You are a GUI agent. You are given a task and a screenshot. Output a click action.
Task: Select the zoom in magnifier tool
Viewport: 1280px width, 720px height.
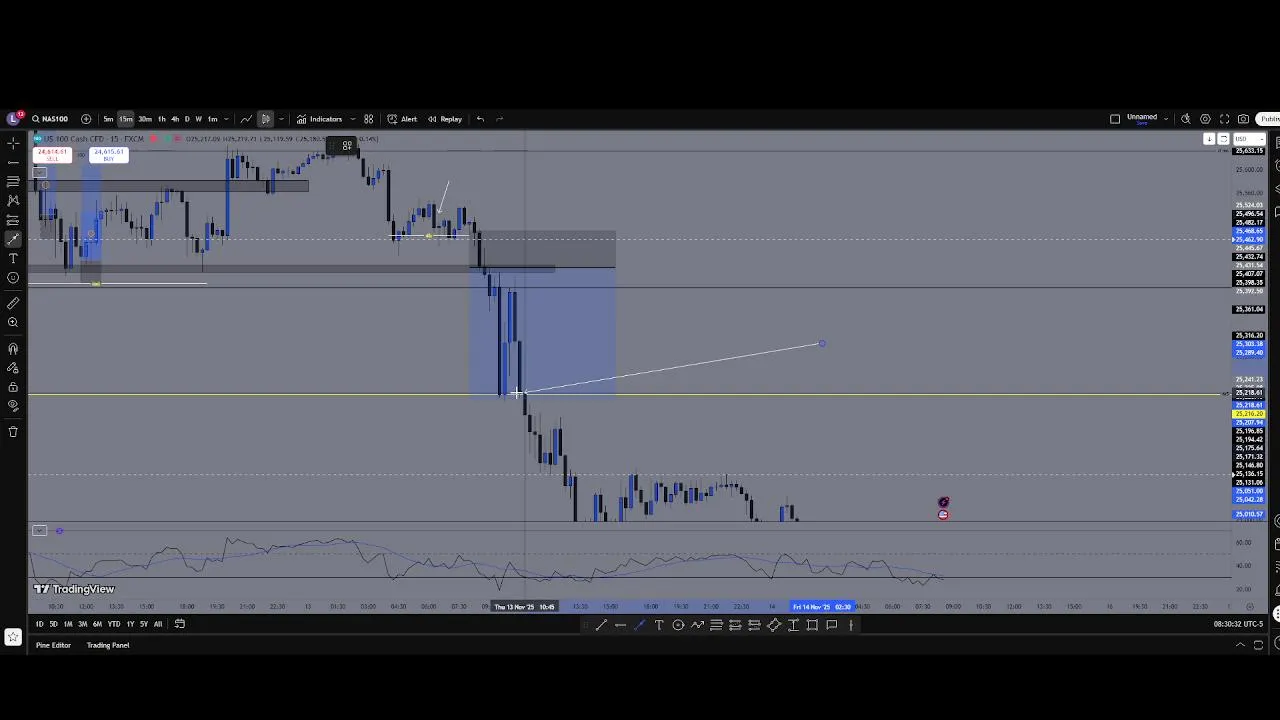pyautogui.click(x=13, y=322)
